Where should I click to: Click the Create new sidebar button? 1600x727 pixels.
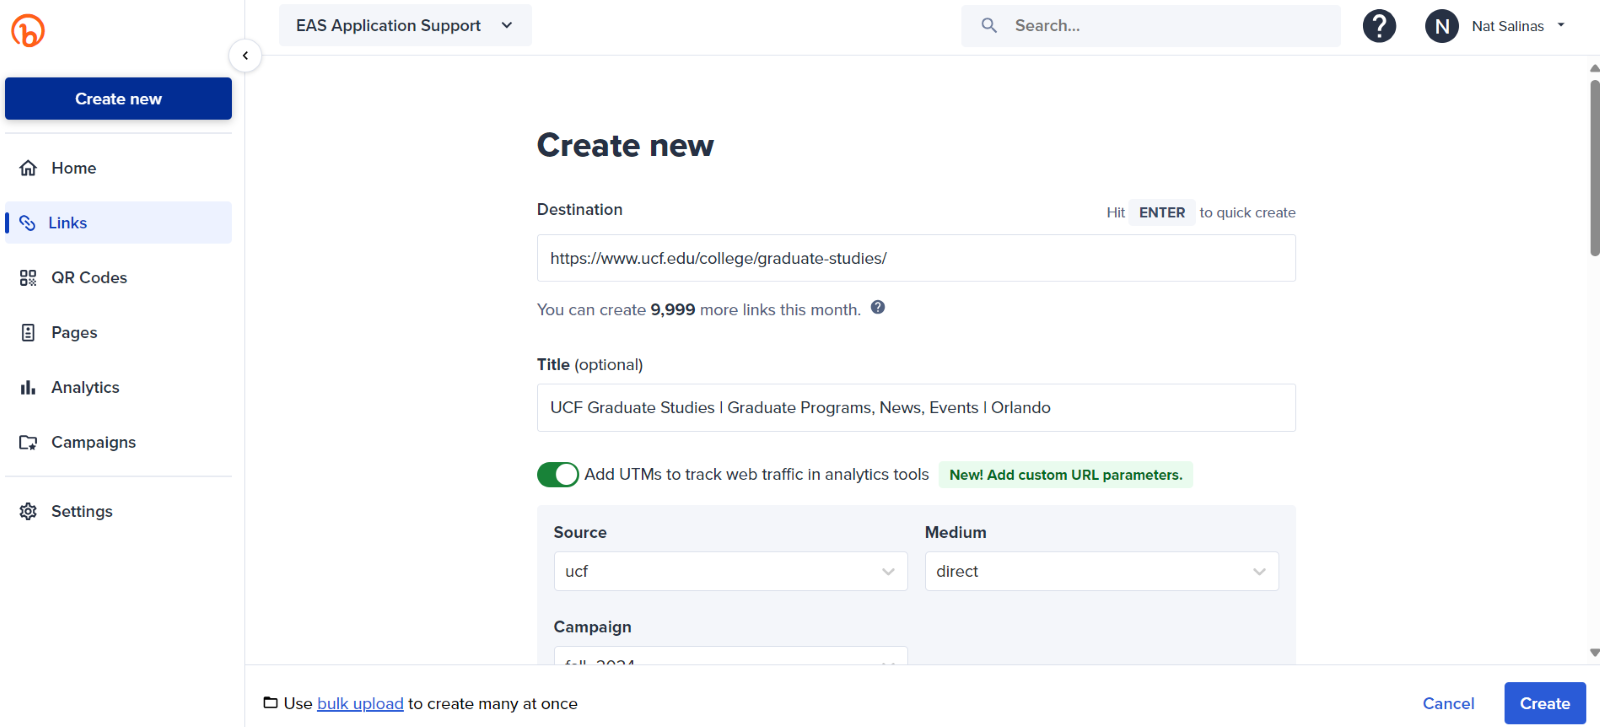[118, 99]
